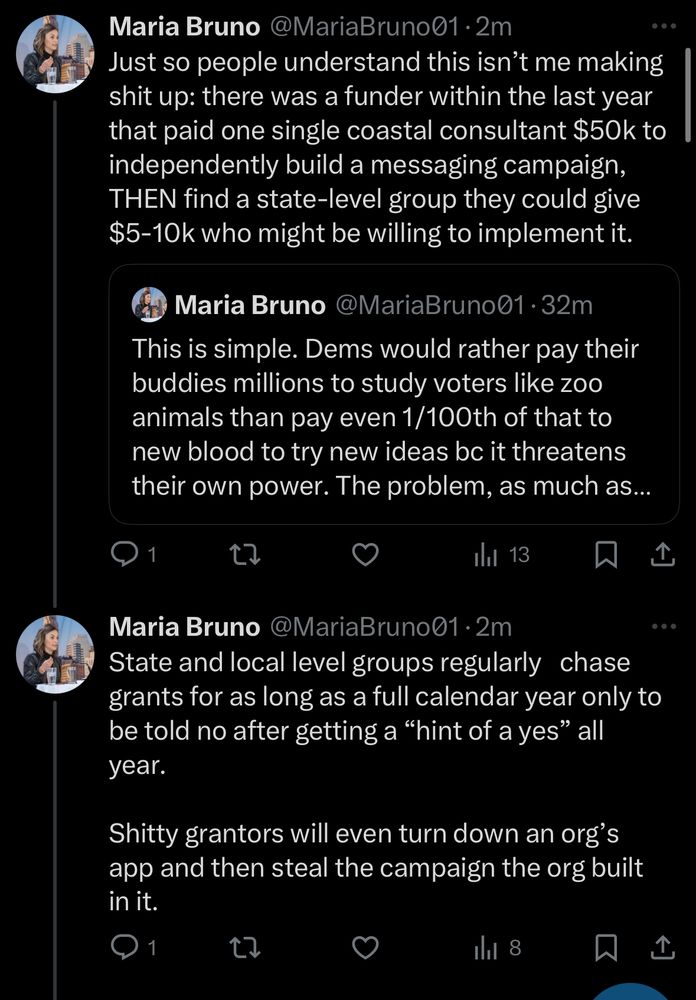
Task: Reply to the tweet about chasing grants
Action: [x=123, y=947]
